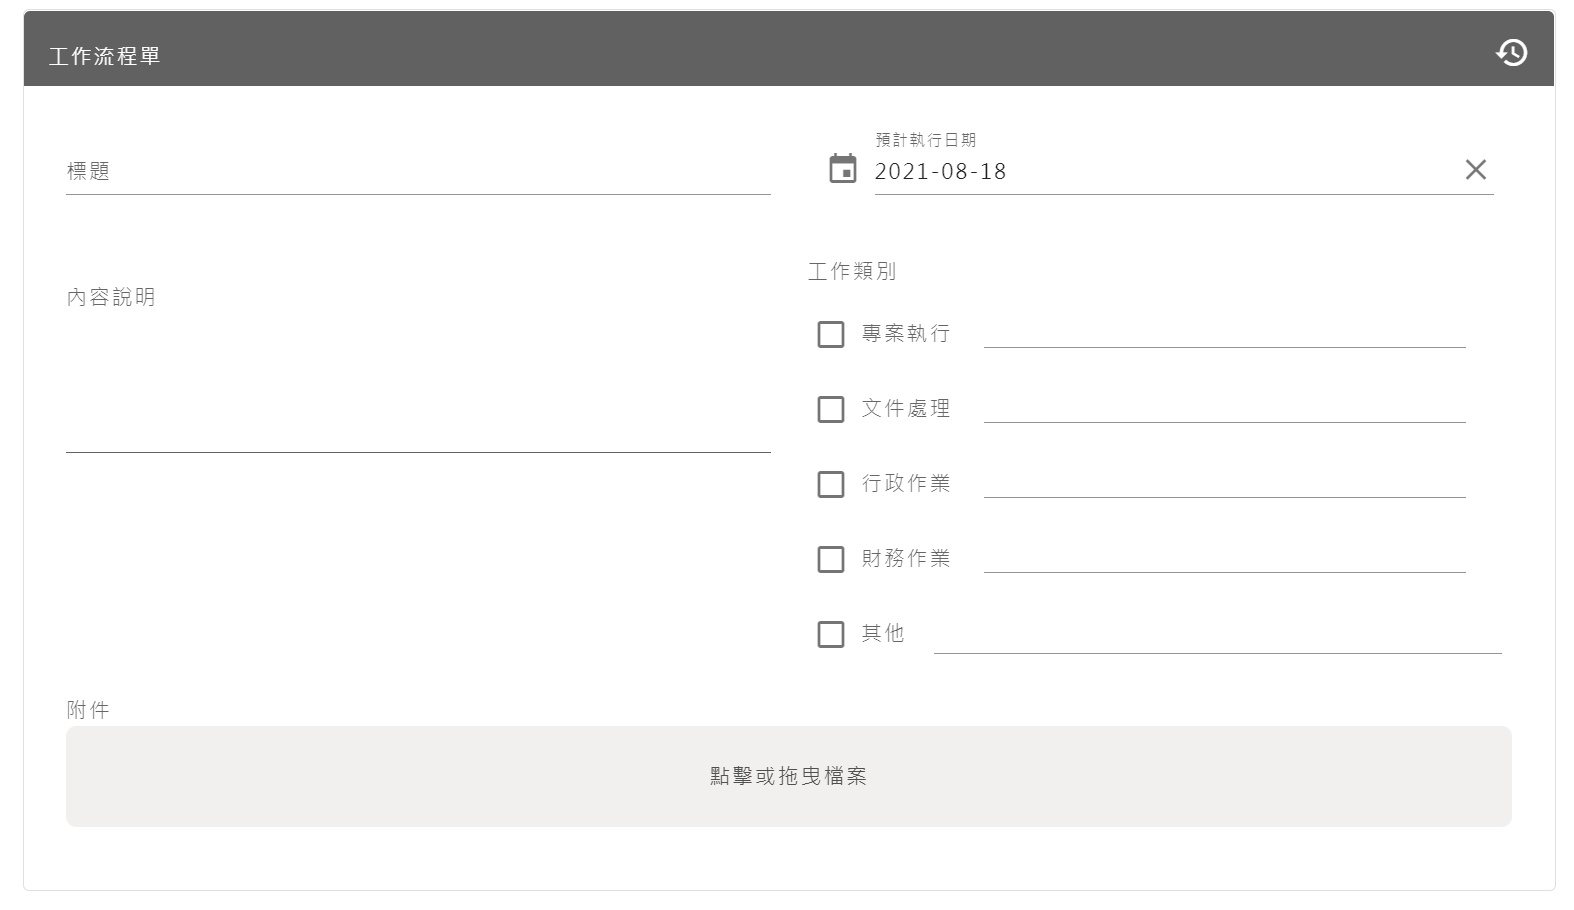Click the text field next to 文件處理
The height and width of the screenshot is (910, 1574).
(x=1224, y=407)
